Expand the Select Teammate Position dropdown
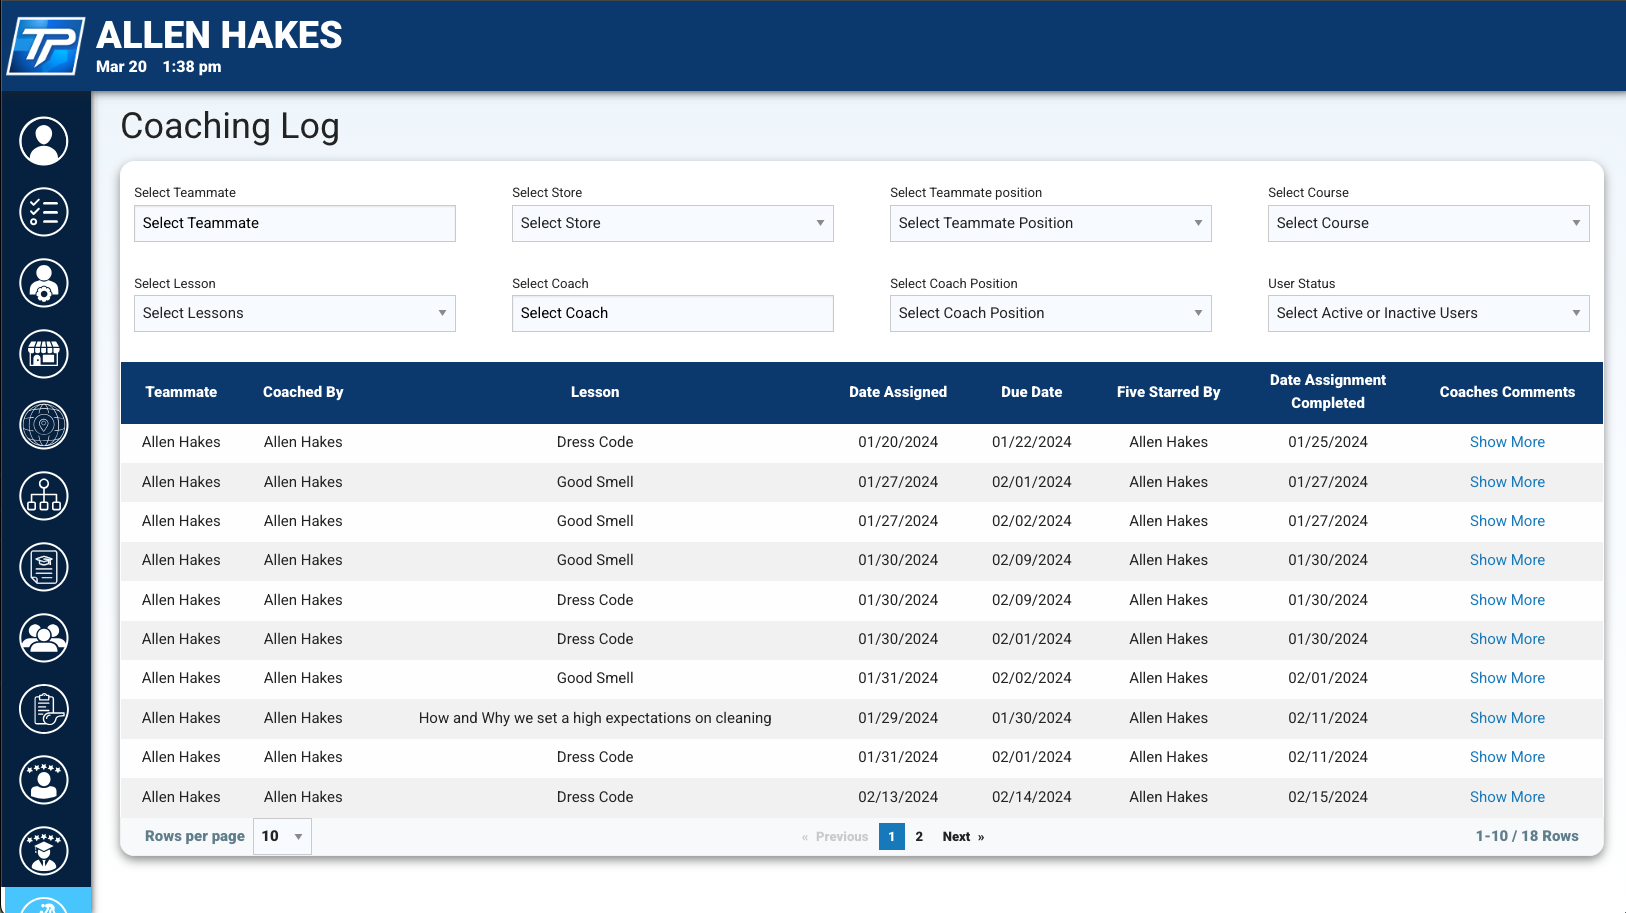The height and width of the screenshot is (913, 1626). (x=1050, y=223)
